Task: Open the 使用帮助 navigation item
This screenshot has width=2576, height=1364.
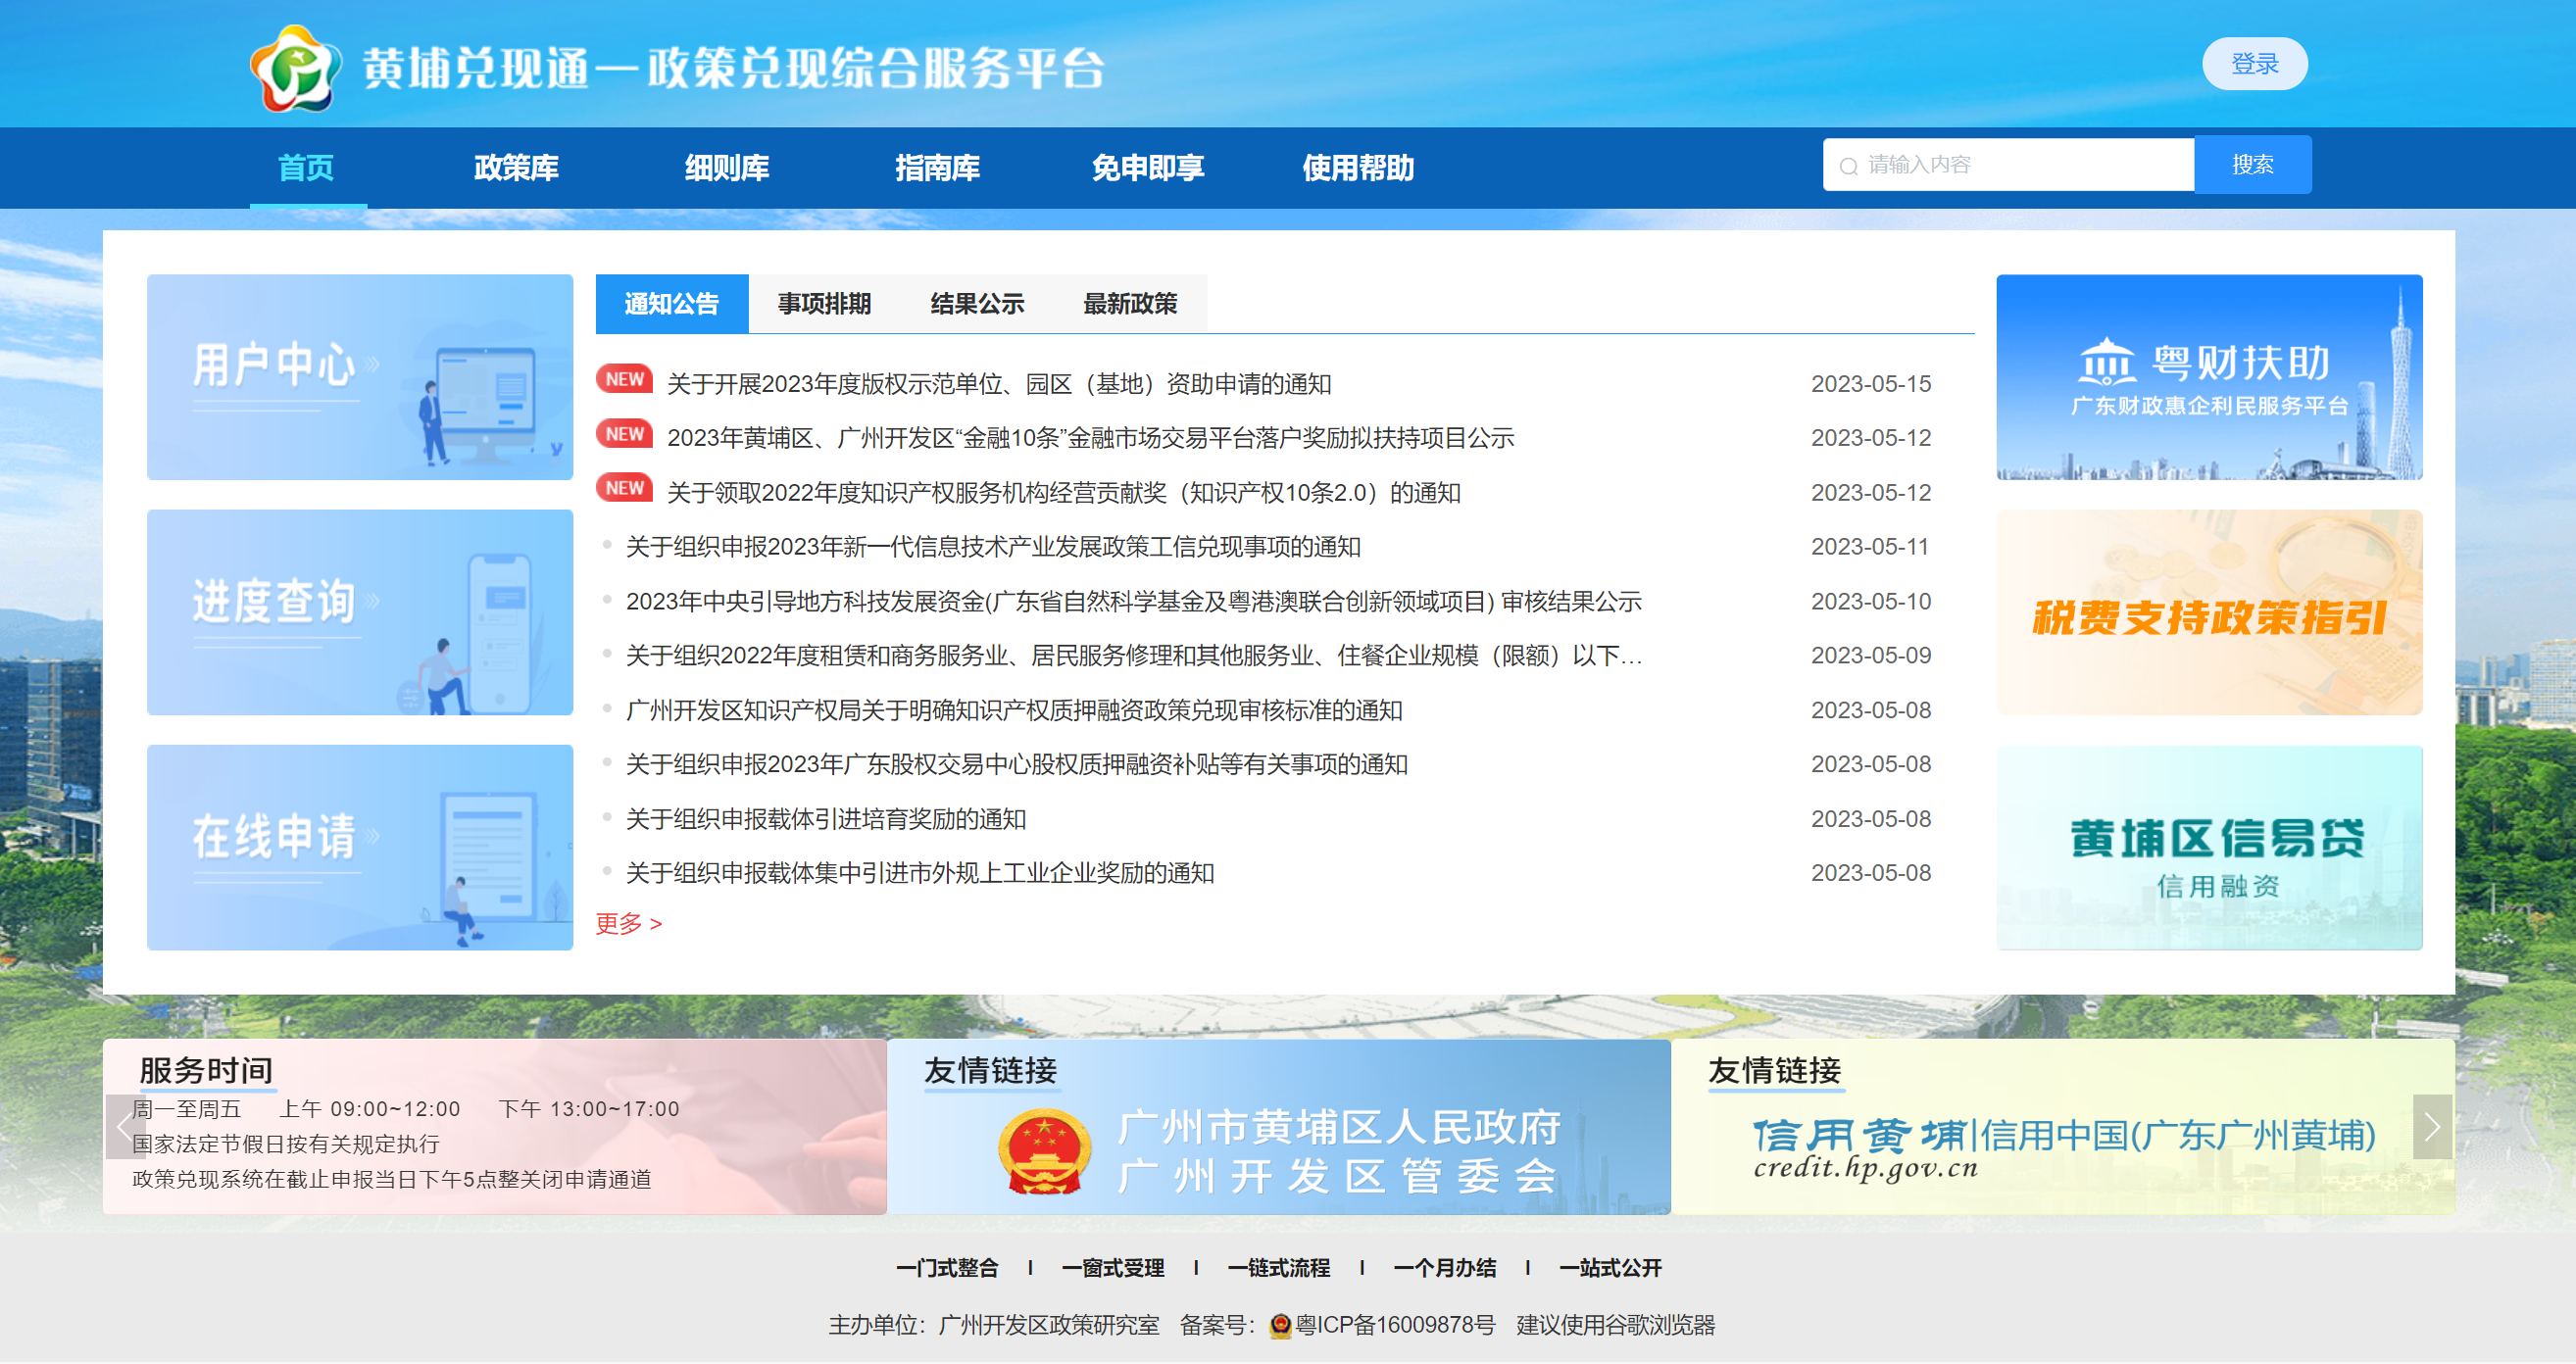Action: (x=1358, y=167)
